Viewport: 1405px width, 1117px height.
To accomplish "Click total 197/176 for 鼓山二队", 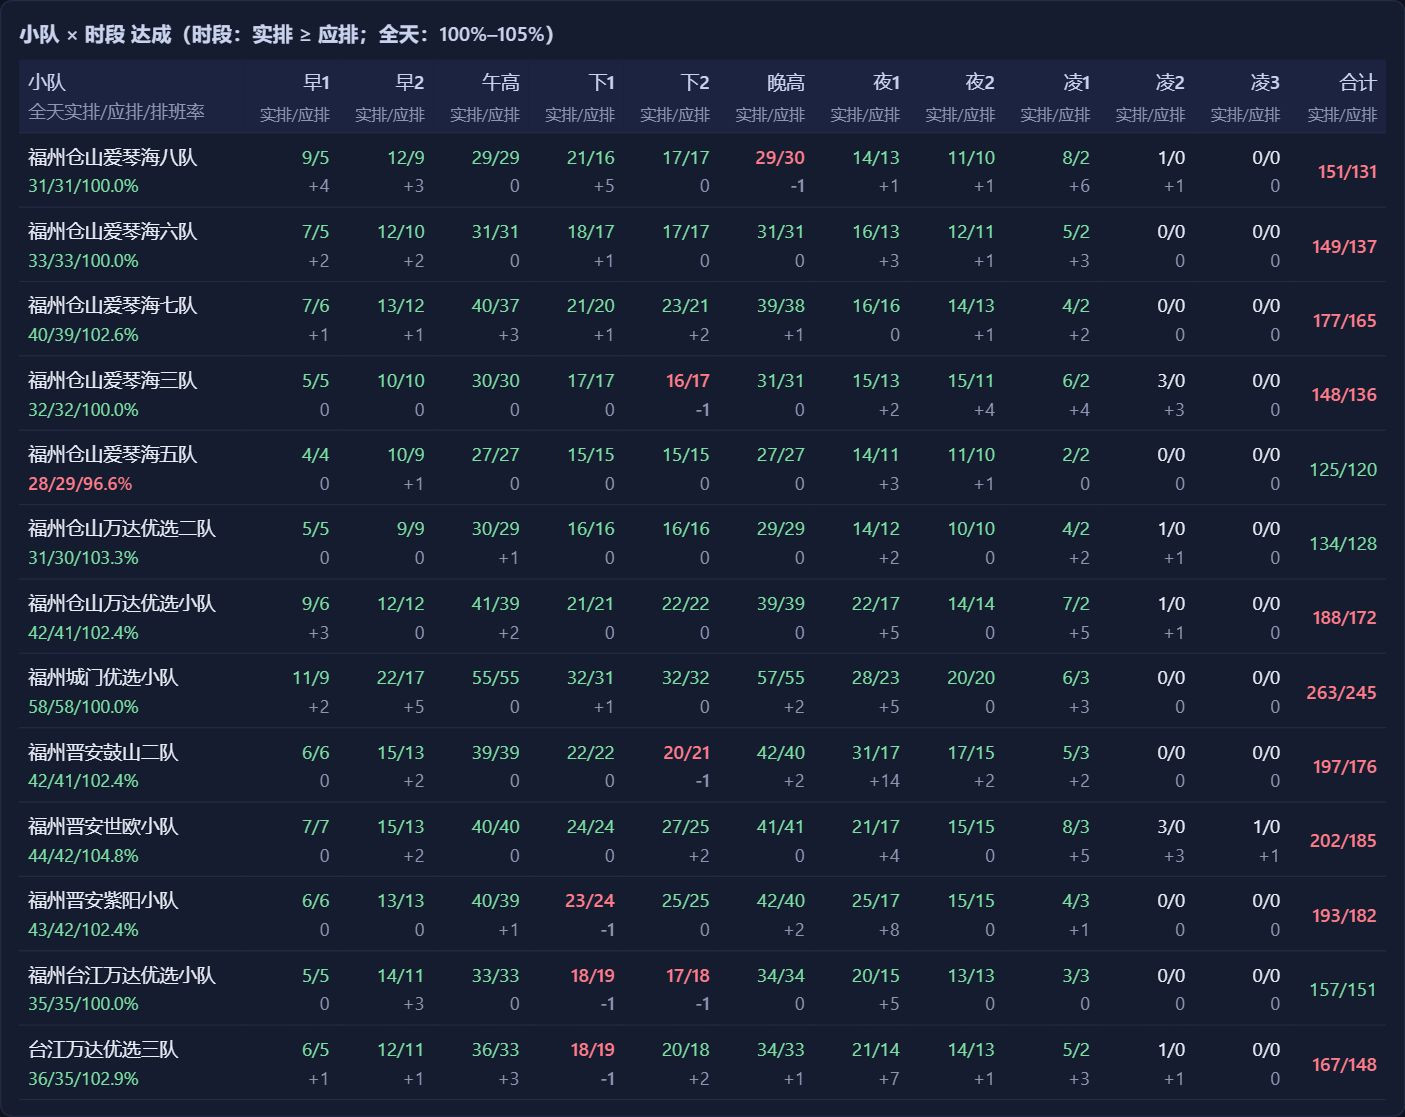I will click(x=1345, y=767).
